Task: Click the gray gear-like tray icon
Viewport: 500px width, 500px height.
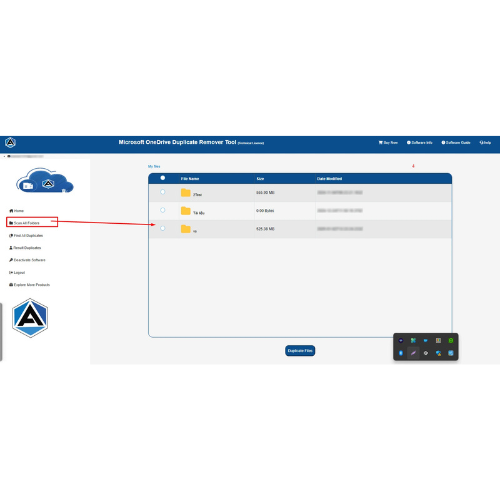Action: 426,353
